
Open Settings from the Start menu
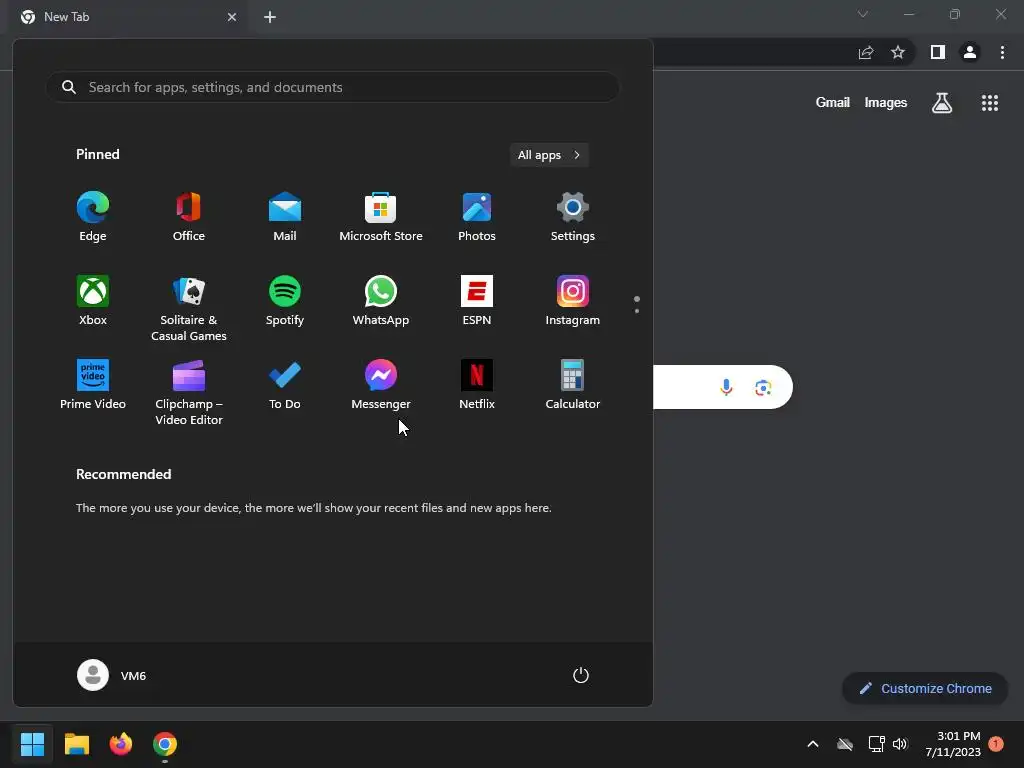(x=573, y=217)
